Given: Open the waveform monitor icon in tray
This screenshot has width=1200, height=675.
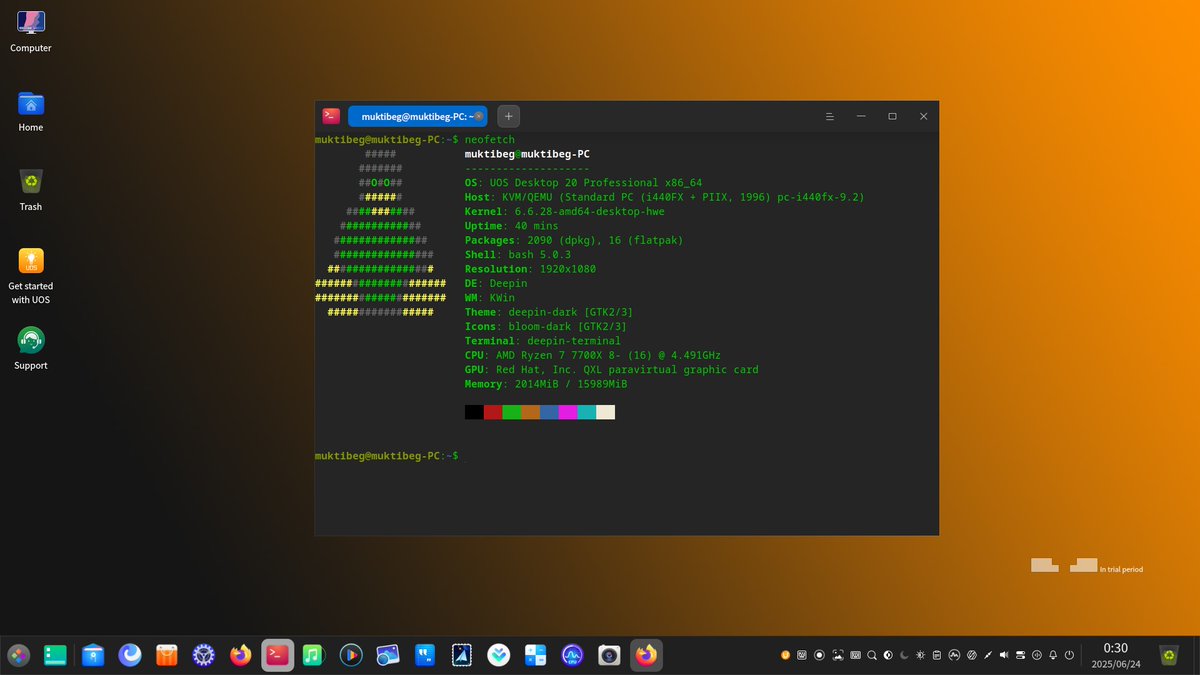Looking at the screenshot, I should click(955, 655).
